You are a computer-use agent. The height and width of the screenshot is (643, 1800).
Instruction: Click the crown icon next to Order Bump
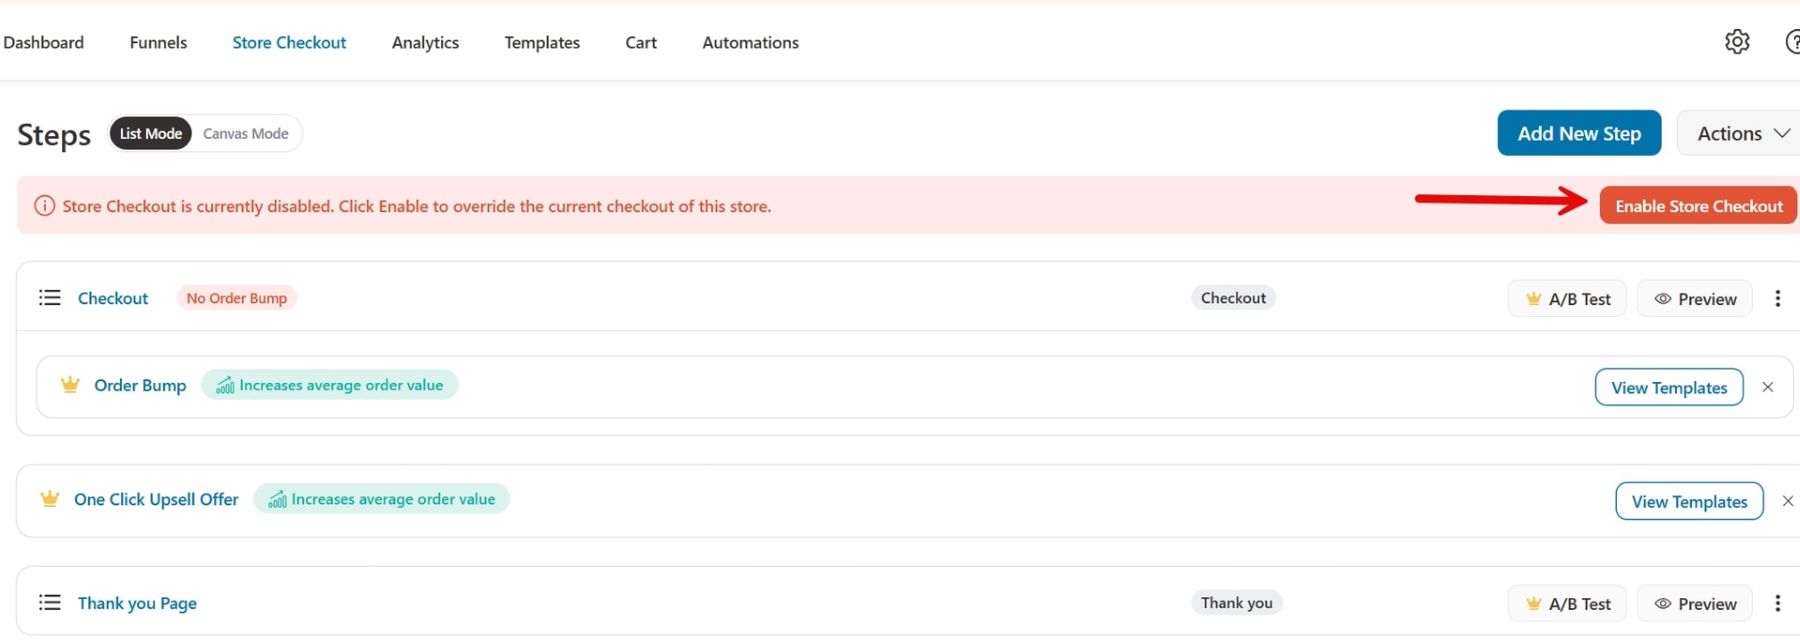[70, 385]
